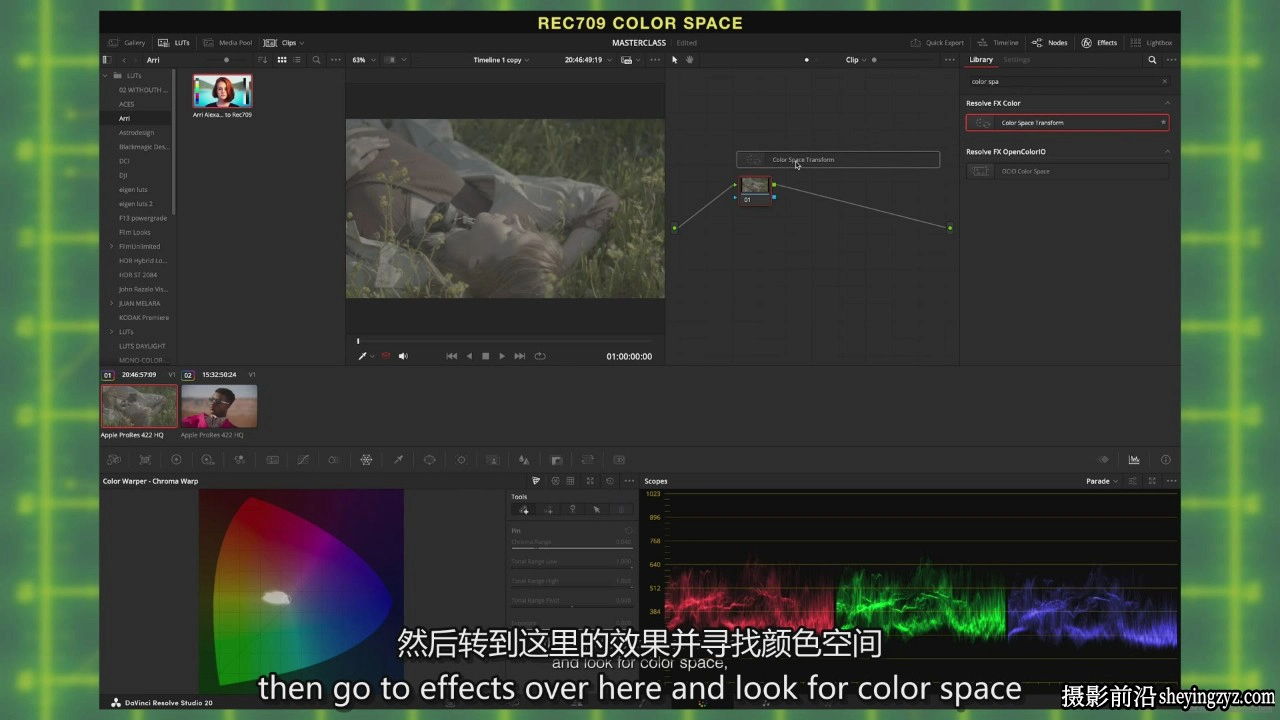The height and width of the screenshot is (720, 1280).
Task: Select the Arri Alexa to Rec709 LUT
Action: pyautogui.click(x=222, y=92)
